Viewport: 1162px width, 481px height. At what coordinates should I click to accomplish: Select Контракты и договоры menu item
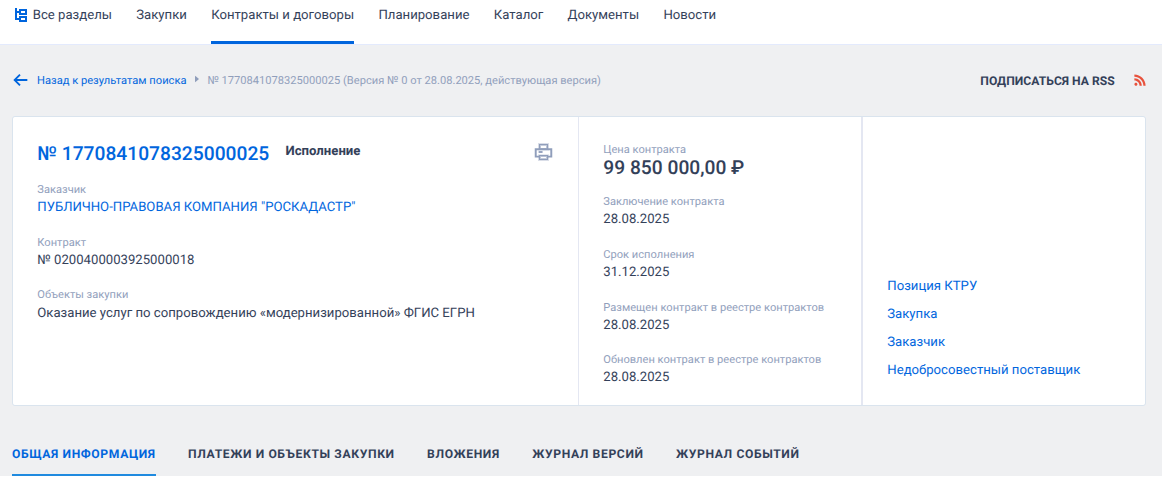coord(282,15)
